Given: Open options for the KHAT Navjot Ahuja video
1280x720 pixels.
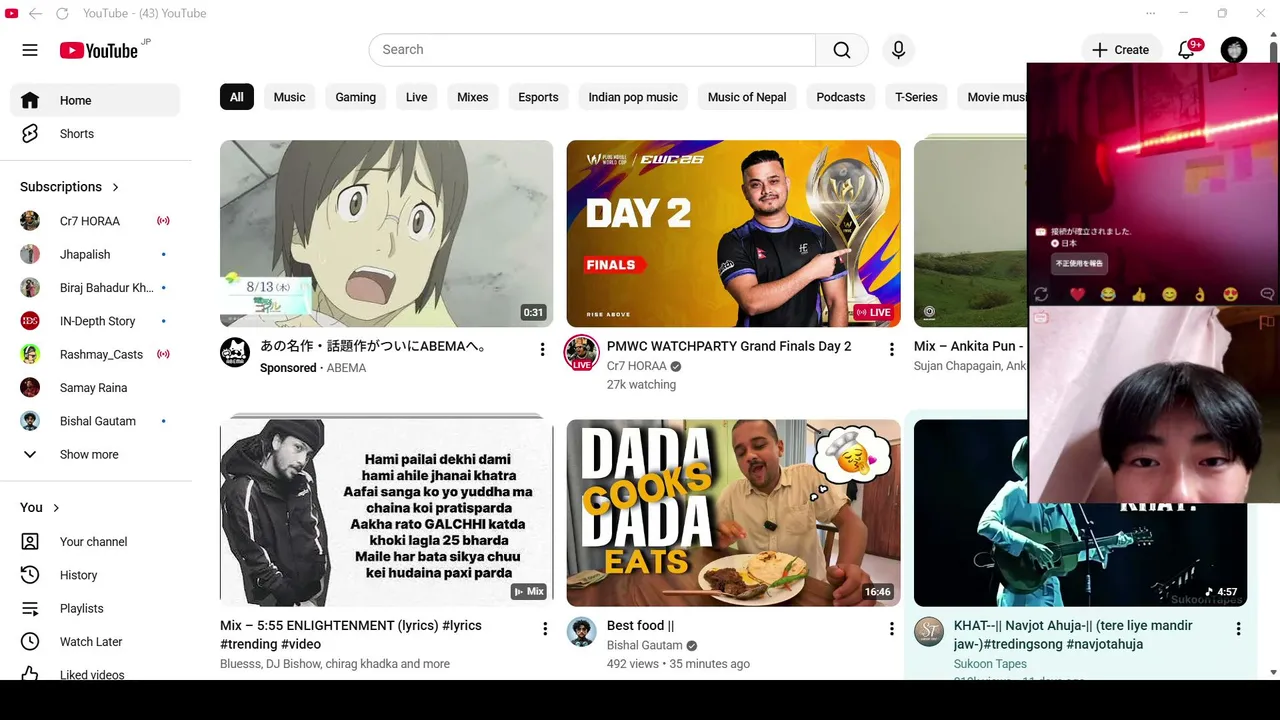Looking at the screenshot, I should (x=1238, y=628).
